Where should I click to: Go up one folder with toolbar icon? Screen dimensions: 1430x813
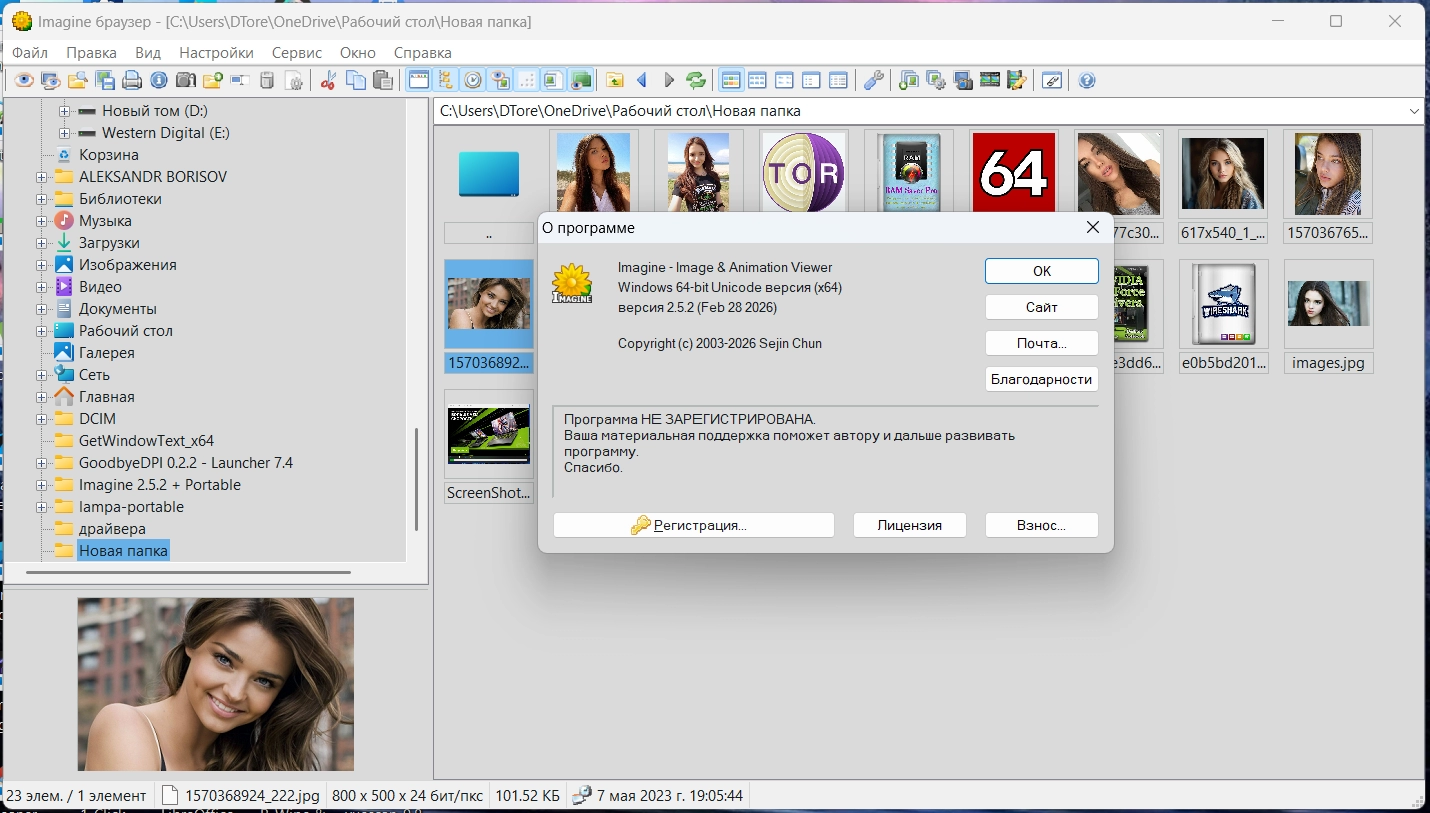pyautogui.click(x=614, y=81)
